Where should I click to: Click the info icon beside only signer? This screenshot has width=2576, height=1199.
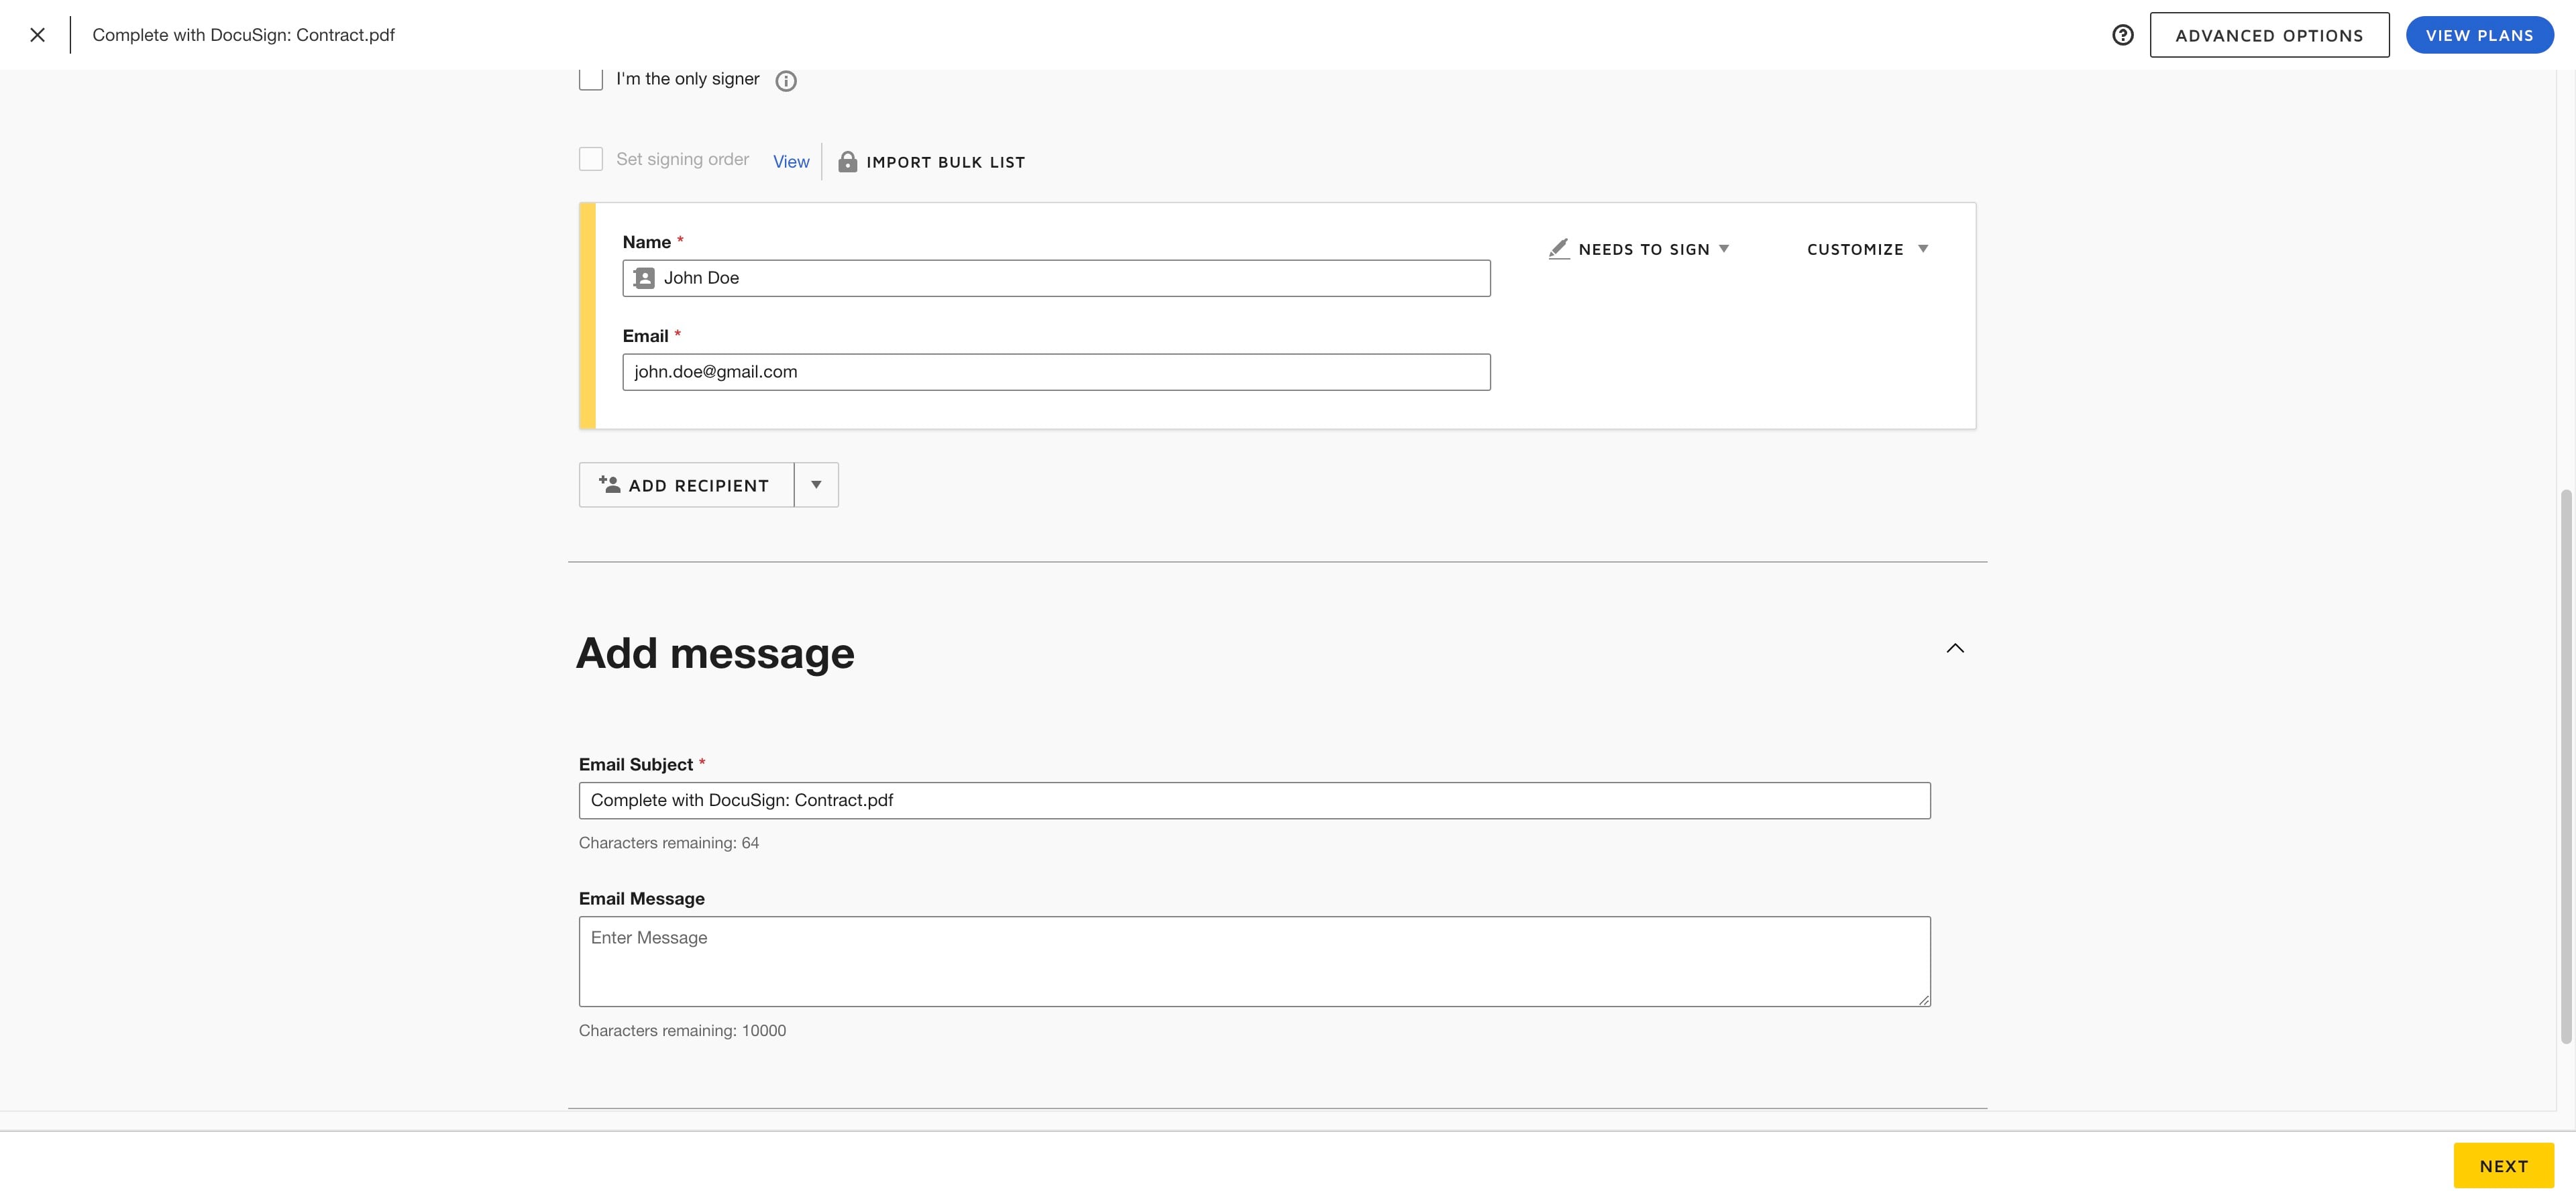pyautogui.click(x=786, y=81)
